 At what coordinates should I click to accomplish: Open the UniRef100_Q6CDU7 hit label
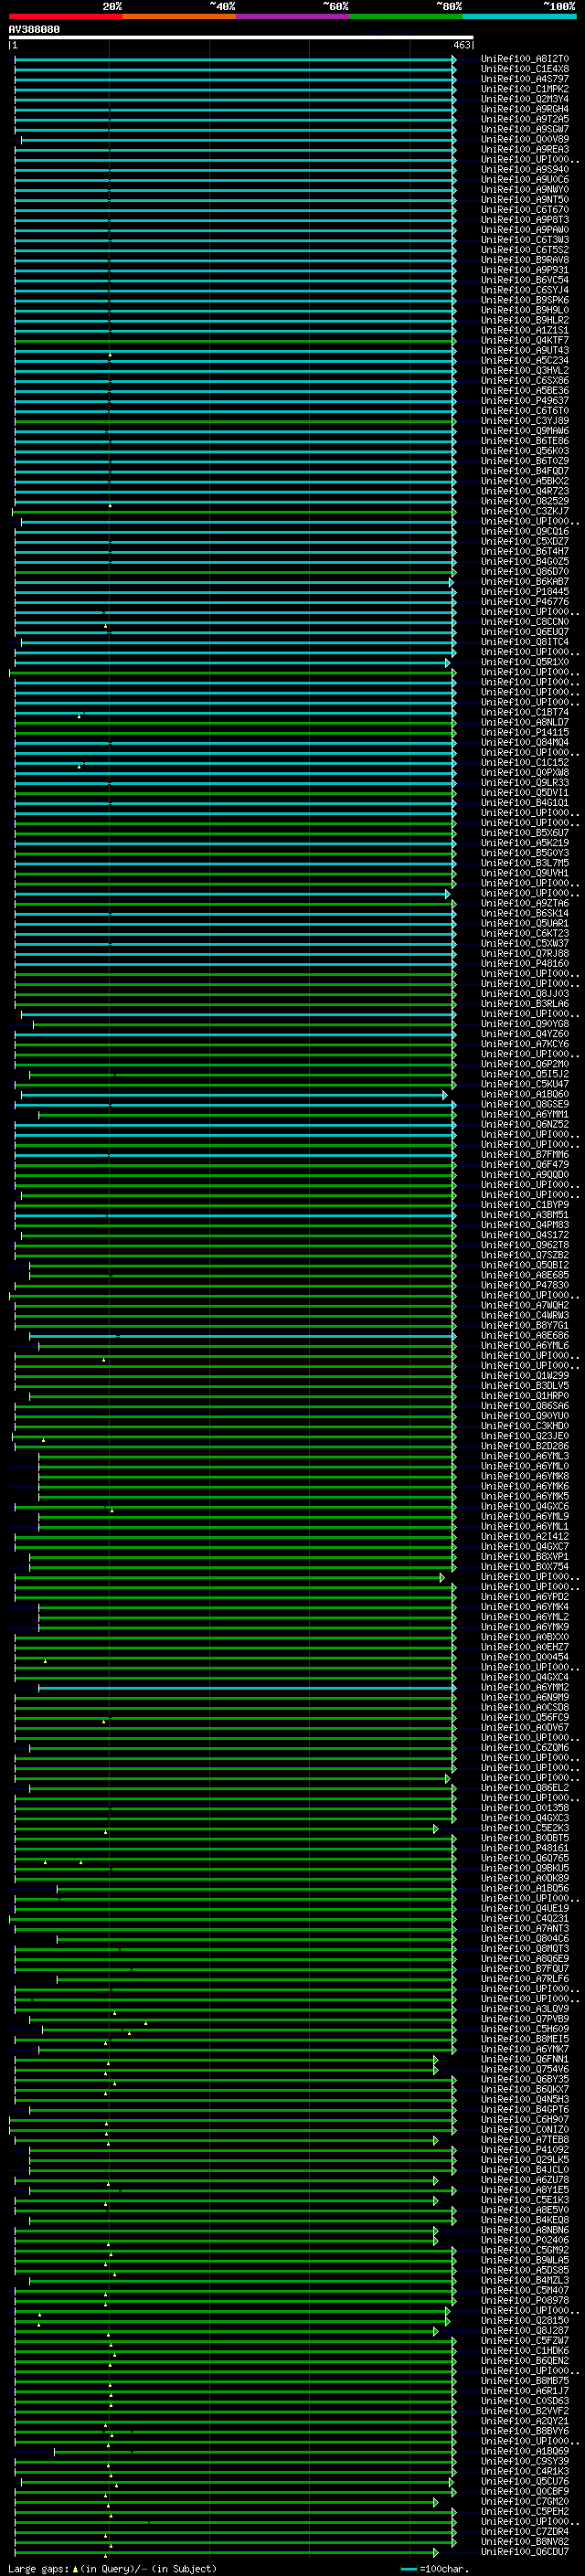pyautogui.click(x=524, y=2552)
